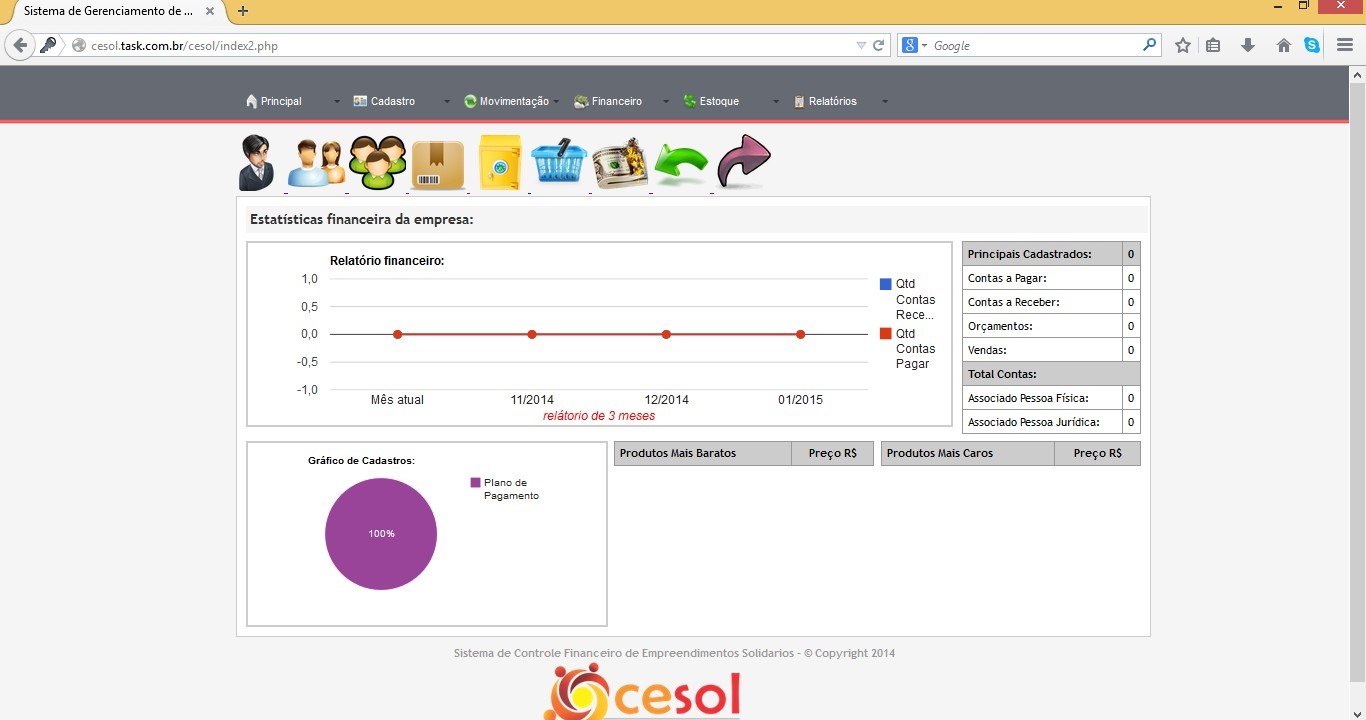Click inside the Google search field

coord(1035,45)
